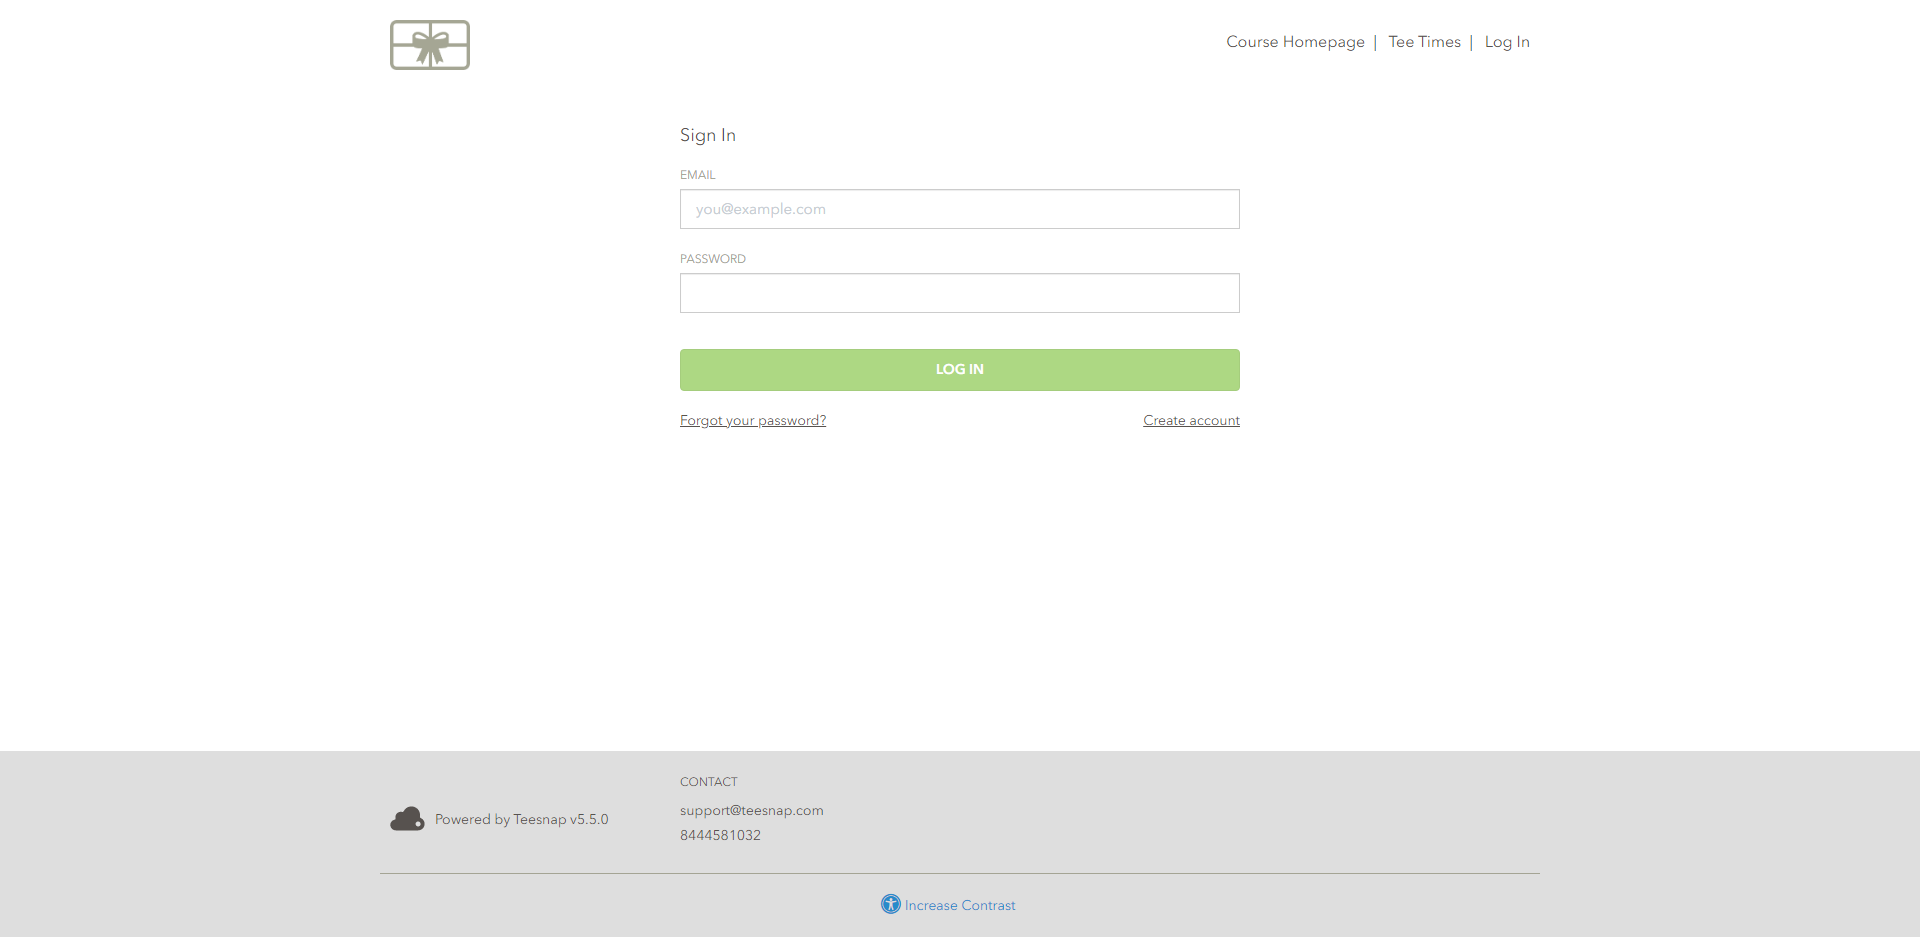Screen dimensions: 1920x937
Task: Click the PASSWORD field label
Action: pos(713,259)
